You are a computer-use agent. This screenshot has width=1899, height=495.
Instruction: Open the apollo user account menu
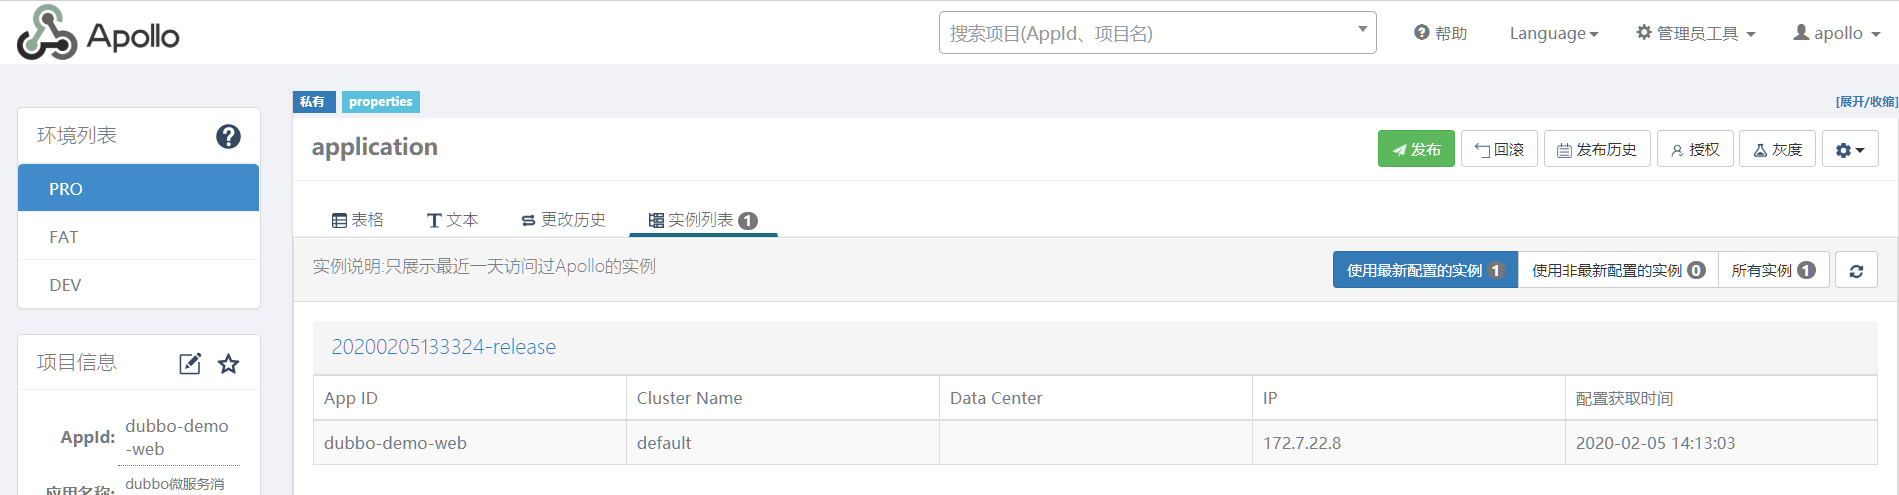[1837, 33]
